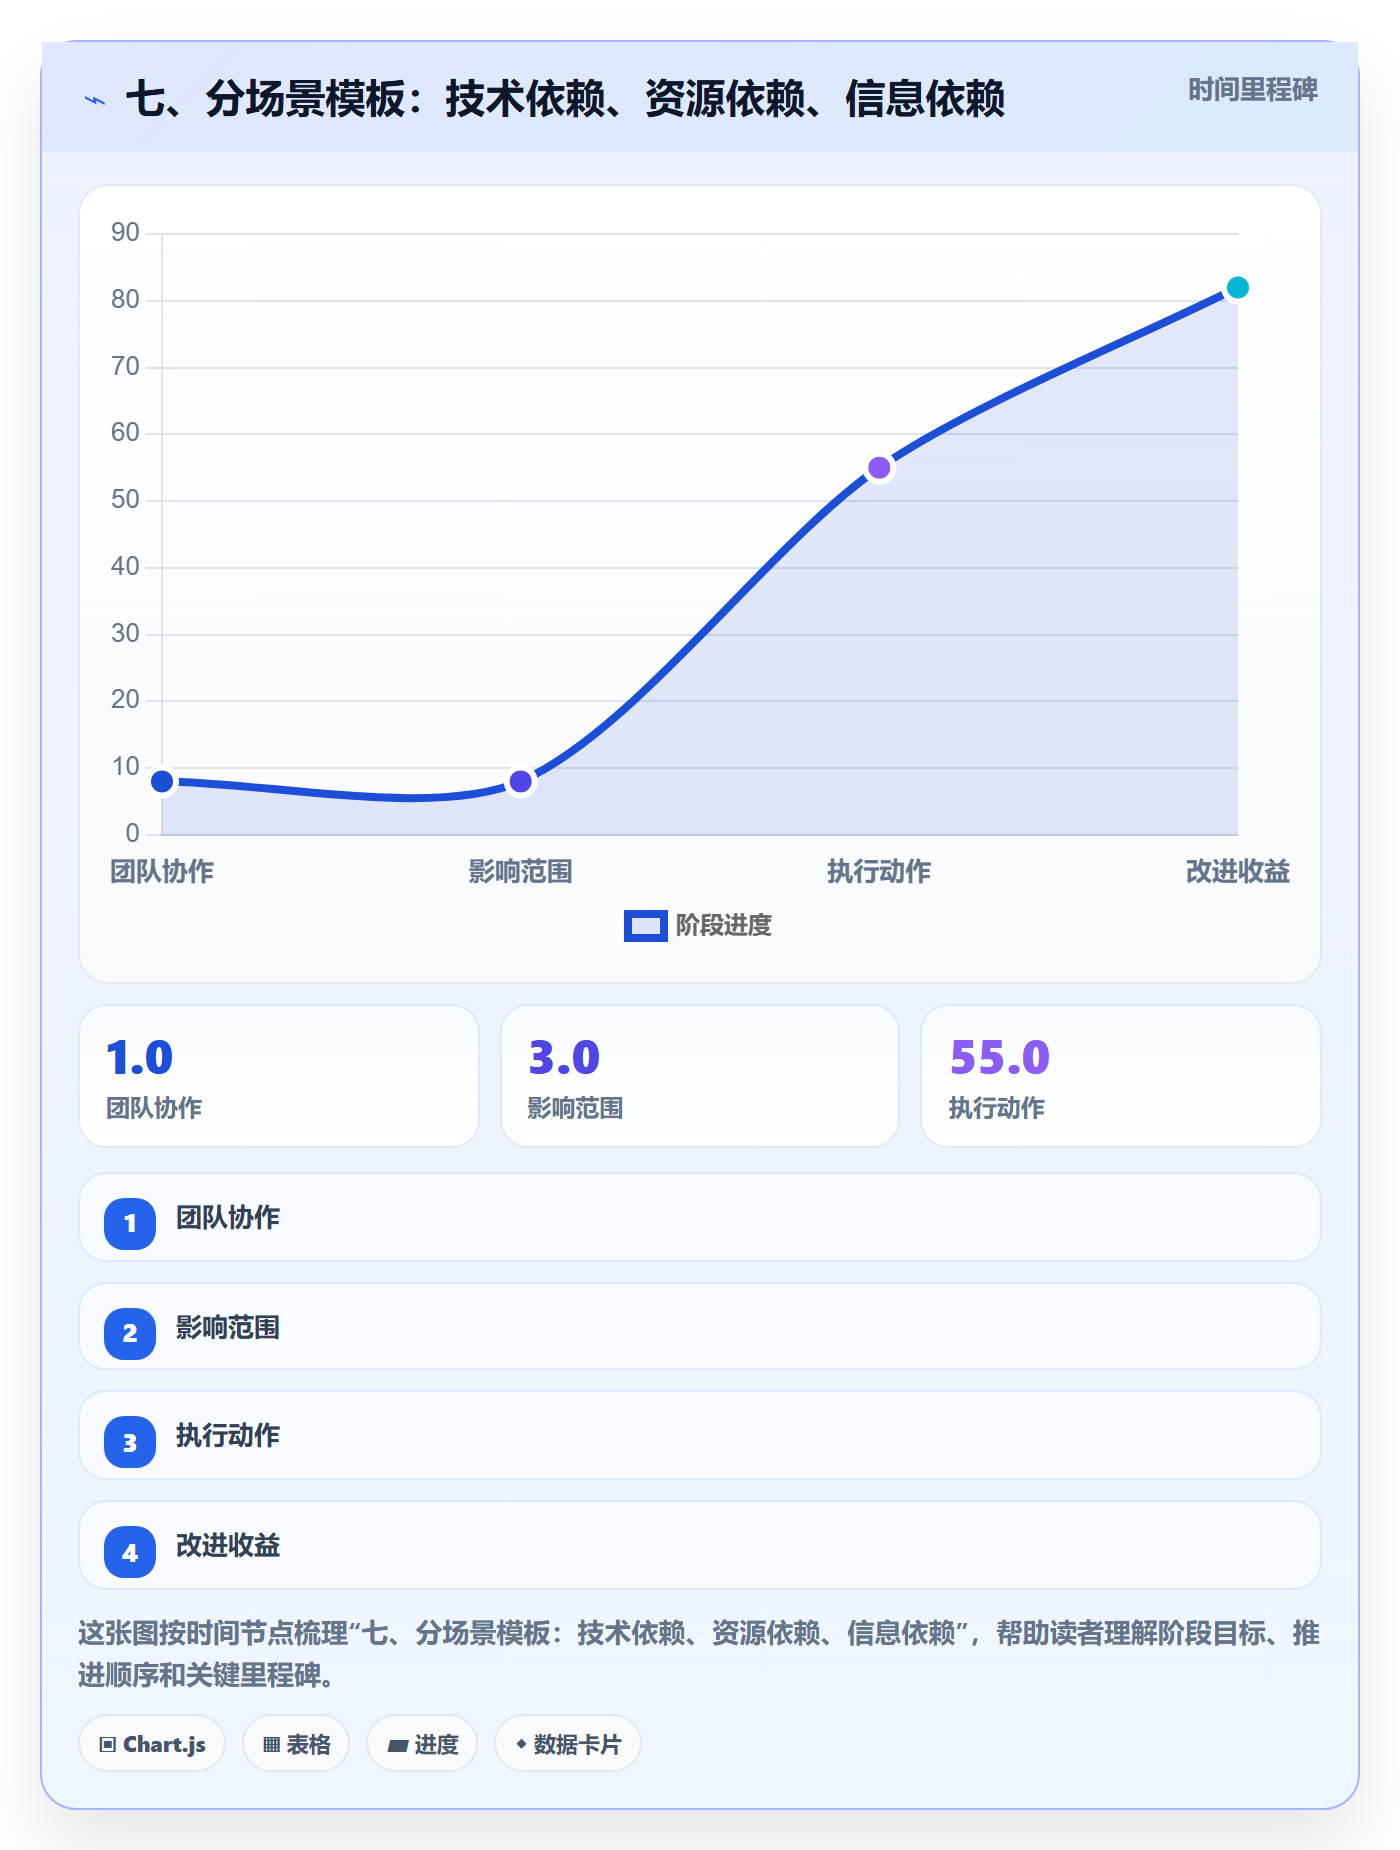
Task: Click the 执行动作 x-axis label under the chart
Action: tap(879, 872)
